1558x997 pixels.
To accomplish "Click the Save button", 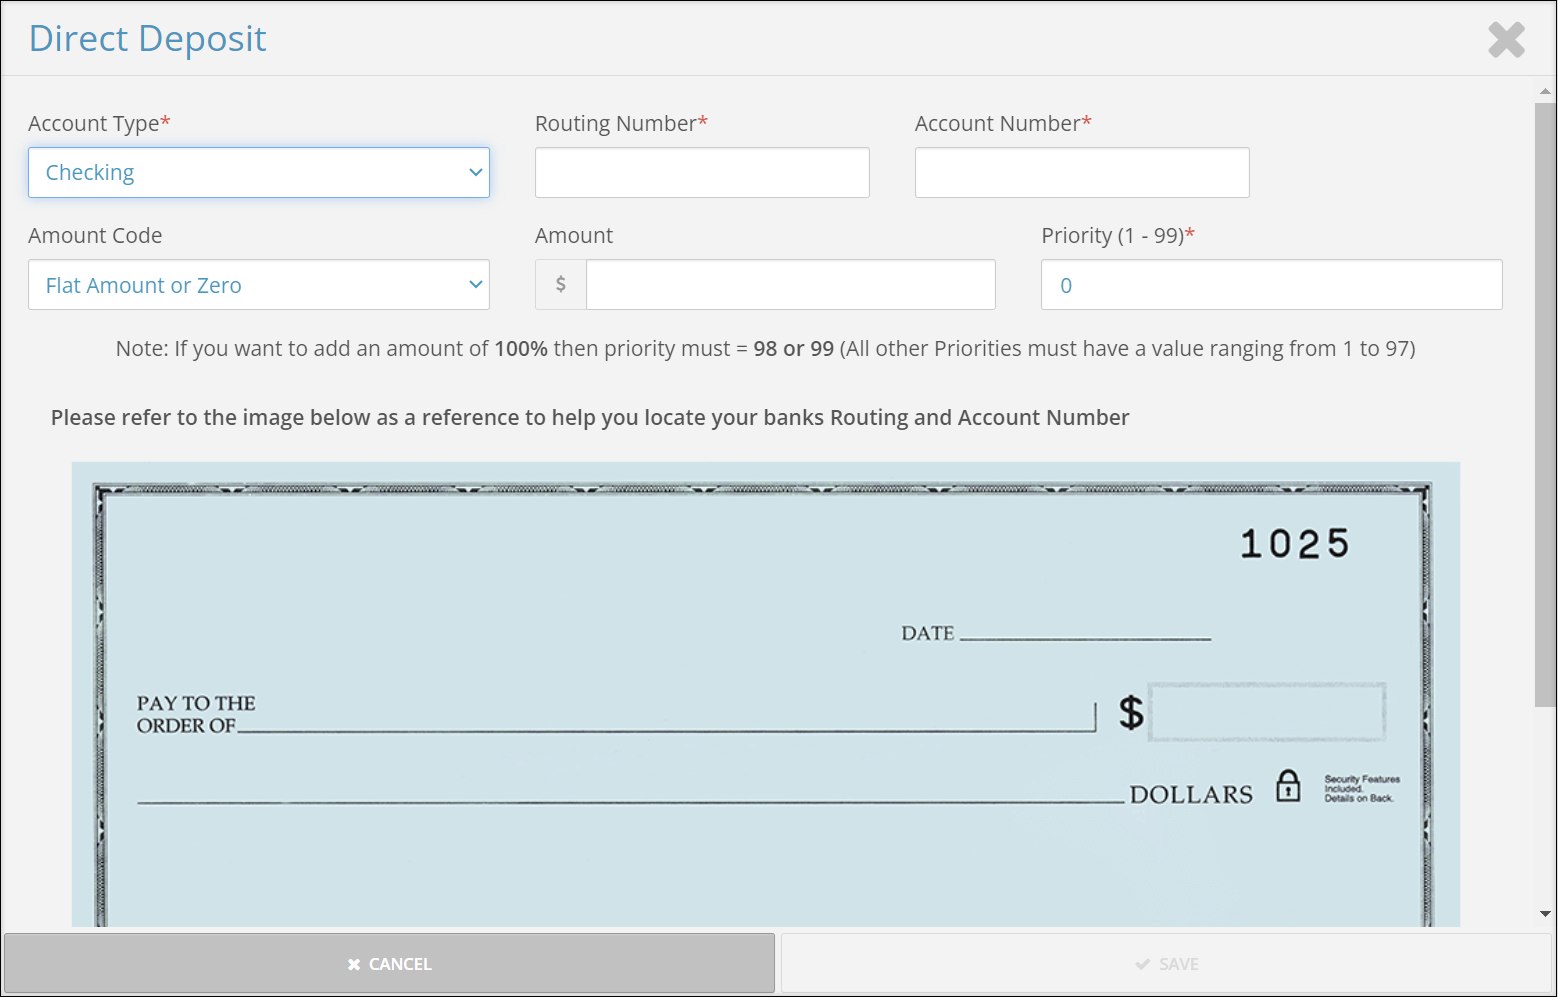I will [x=1167, y=963].
